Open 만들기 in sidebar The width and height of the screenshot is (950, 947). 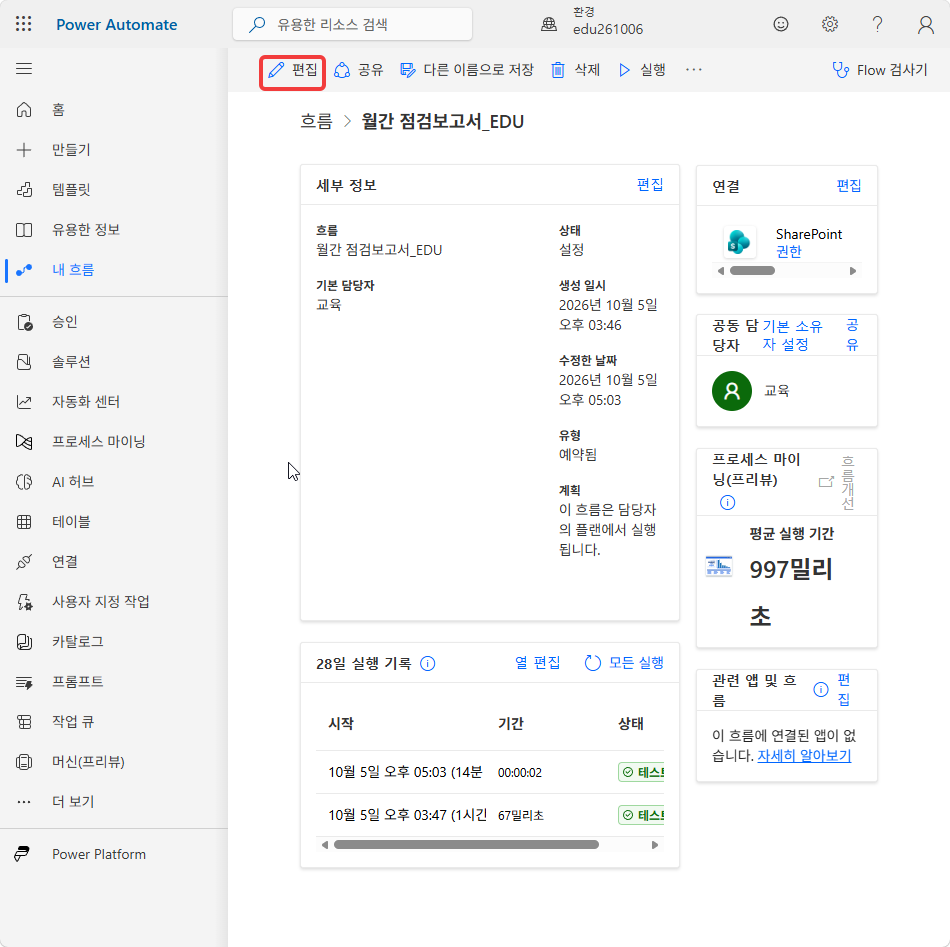71,150
